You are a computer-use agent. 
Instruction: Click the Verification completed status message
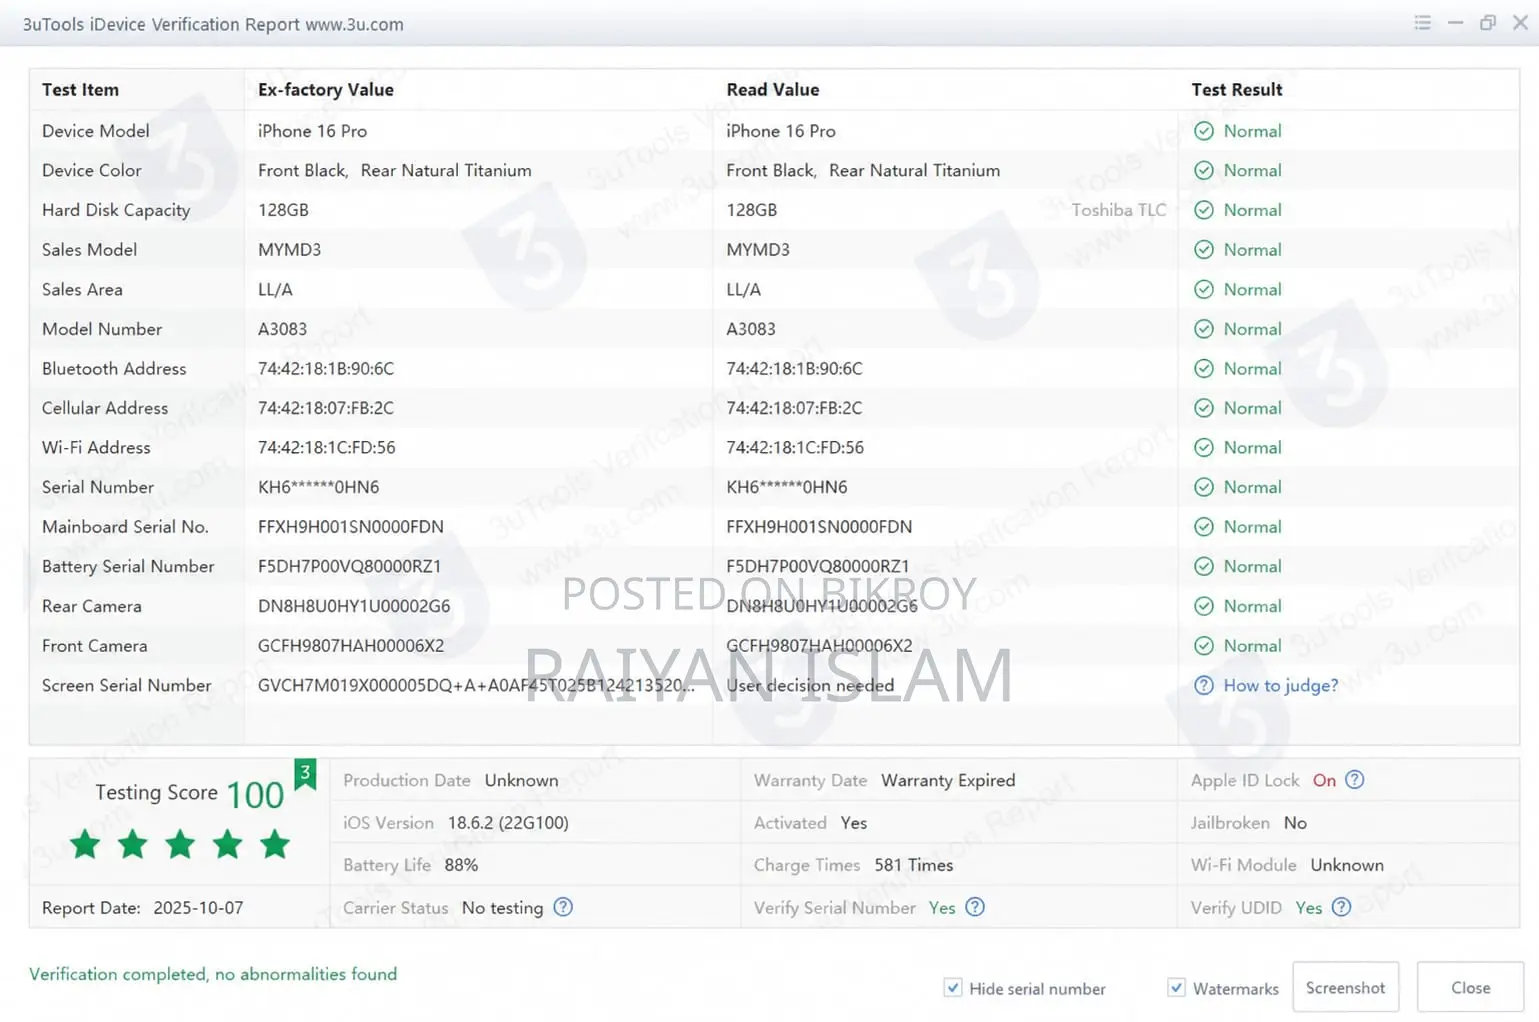[x=213, y=974]
